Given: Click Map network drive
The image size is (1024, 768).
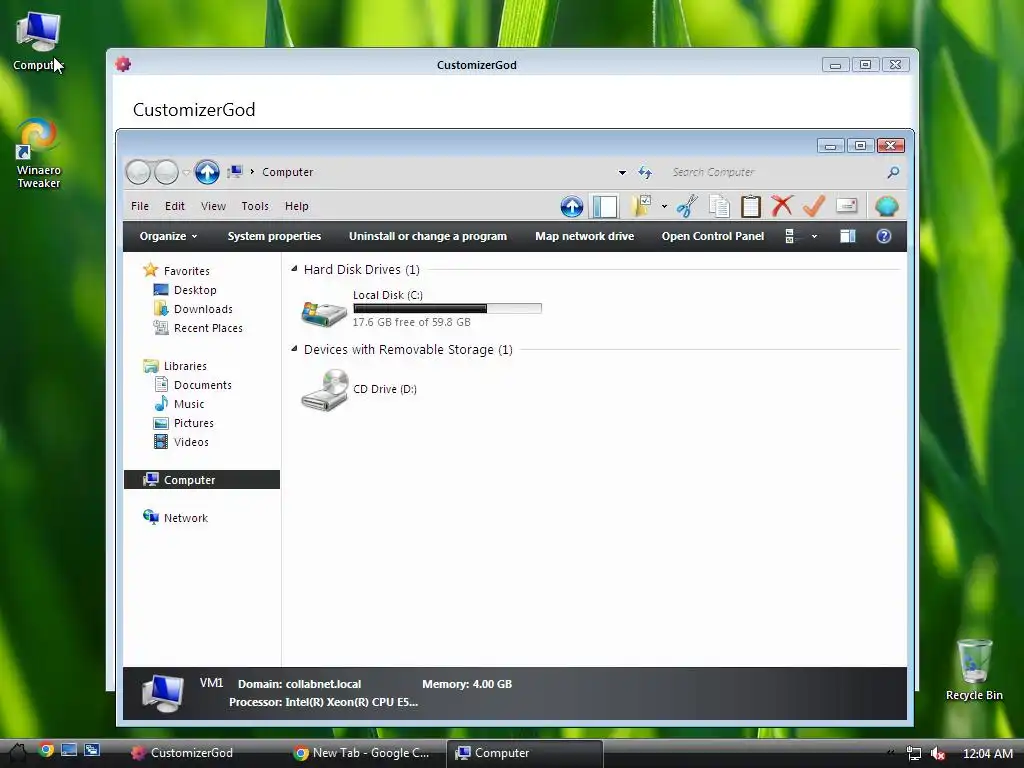Looking at the screenshot, I should click(584, 236).
